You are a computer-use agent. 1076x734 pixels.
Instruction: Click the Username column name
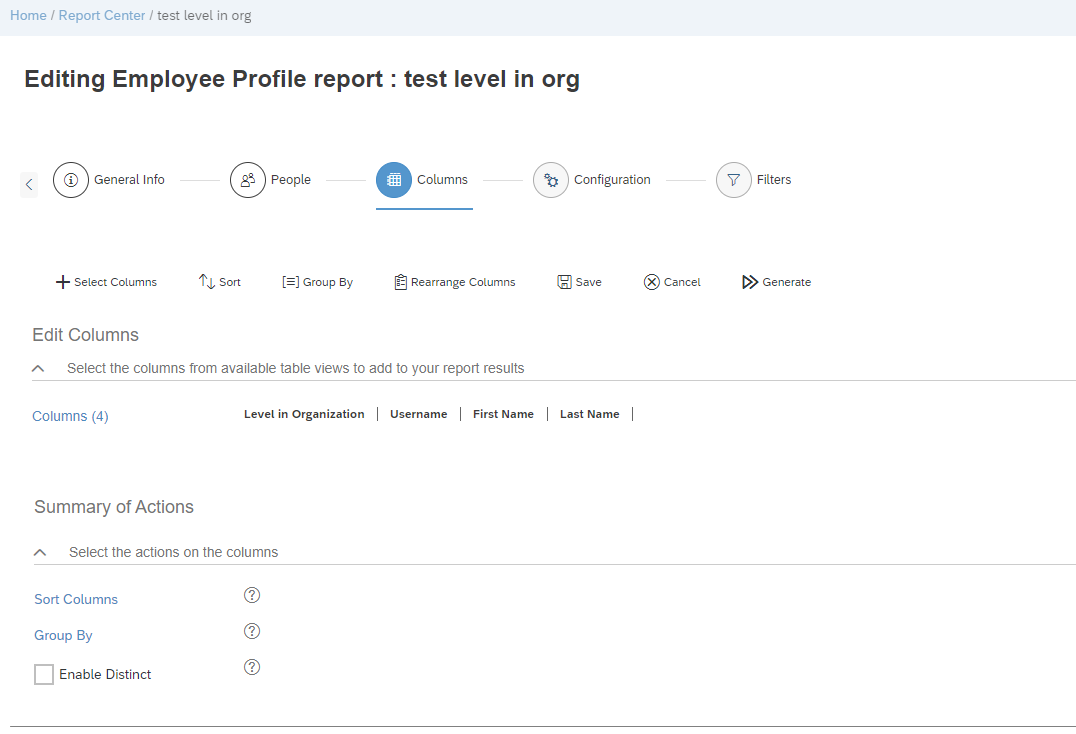[x=419, y=414]
